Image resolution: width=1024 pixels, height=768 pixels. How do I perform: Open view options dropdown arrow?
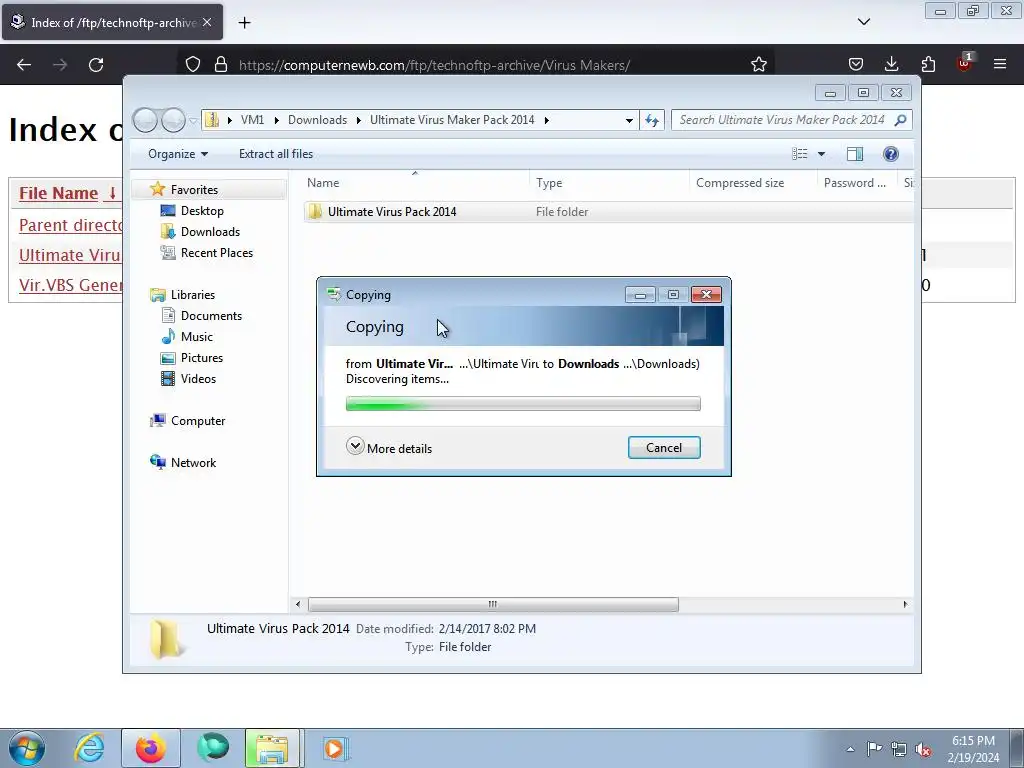point(822,154)
